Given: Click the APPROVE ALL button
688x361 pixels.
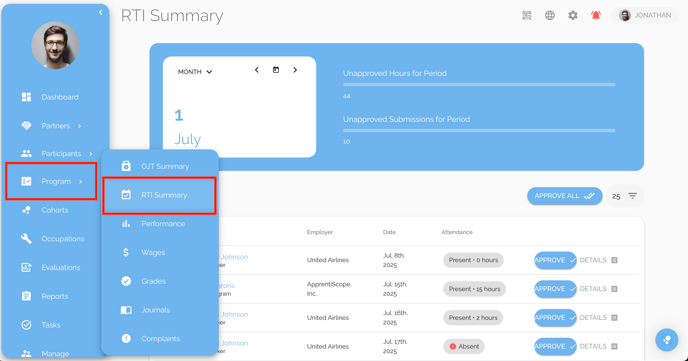Looking at the screenshot, I should 564,196.
